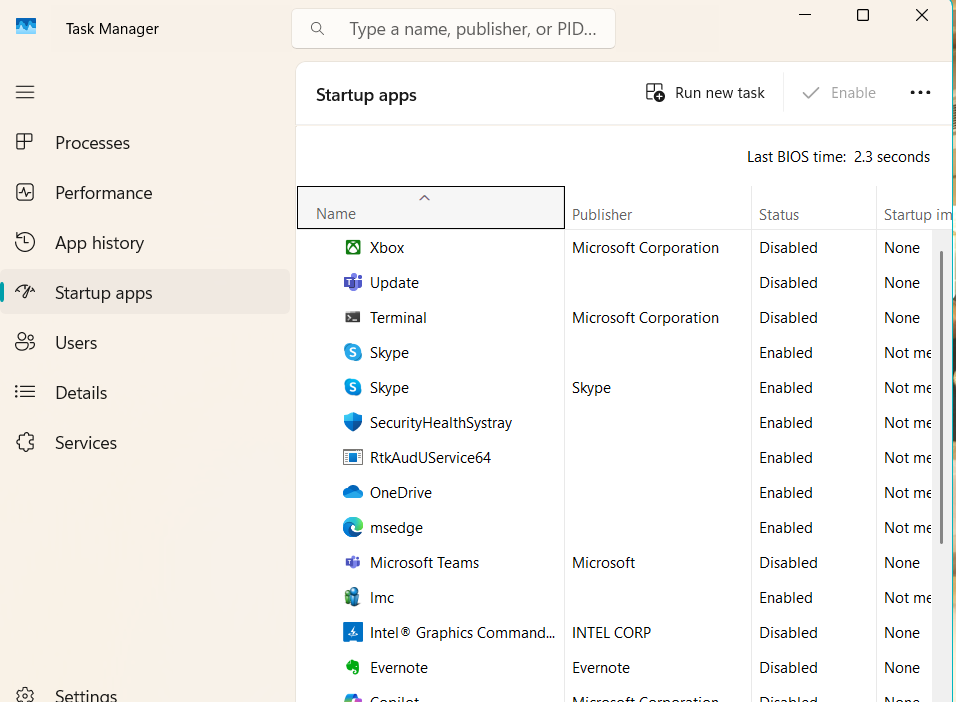
Task: Click the Task Manager app icon
Action: (26, 26)
